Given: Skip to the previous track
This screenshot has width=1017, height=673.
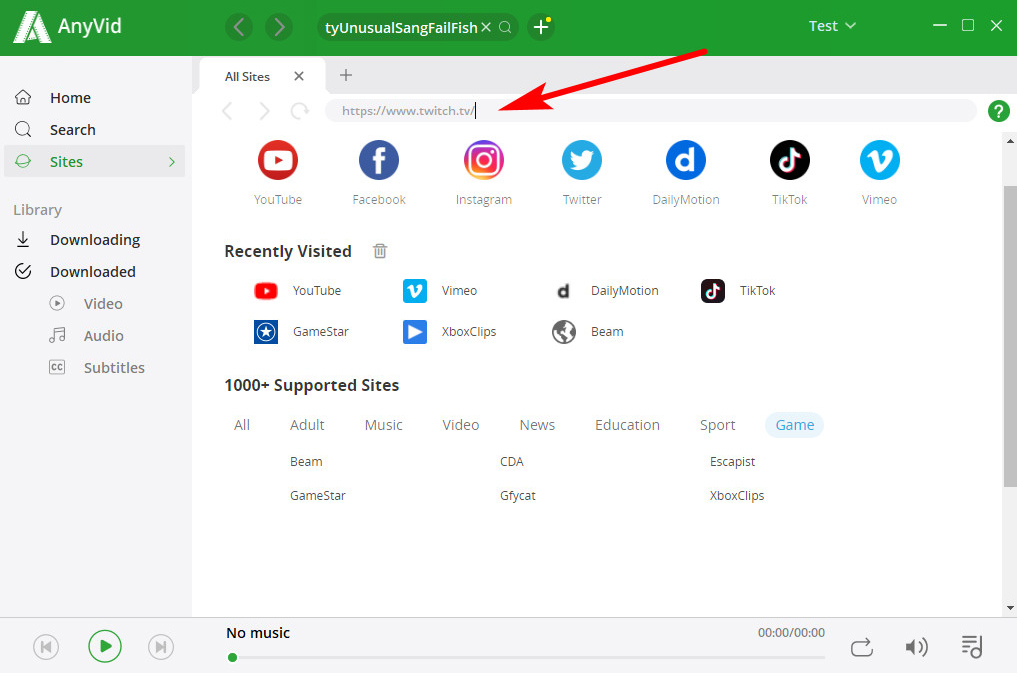Looking at the screenshot, I should tap(46, 647).
